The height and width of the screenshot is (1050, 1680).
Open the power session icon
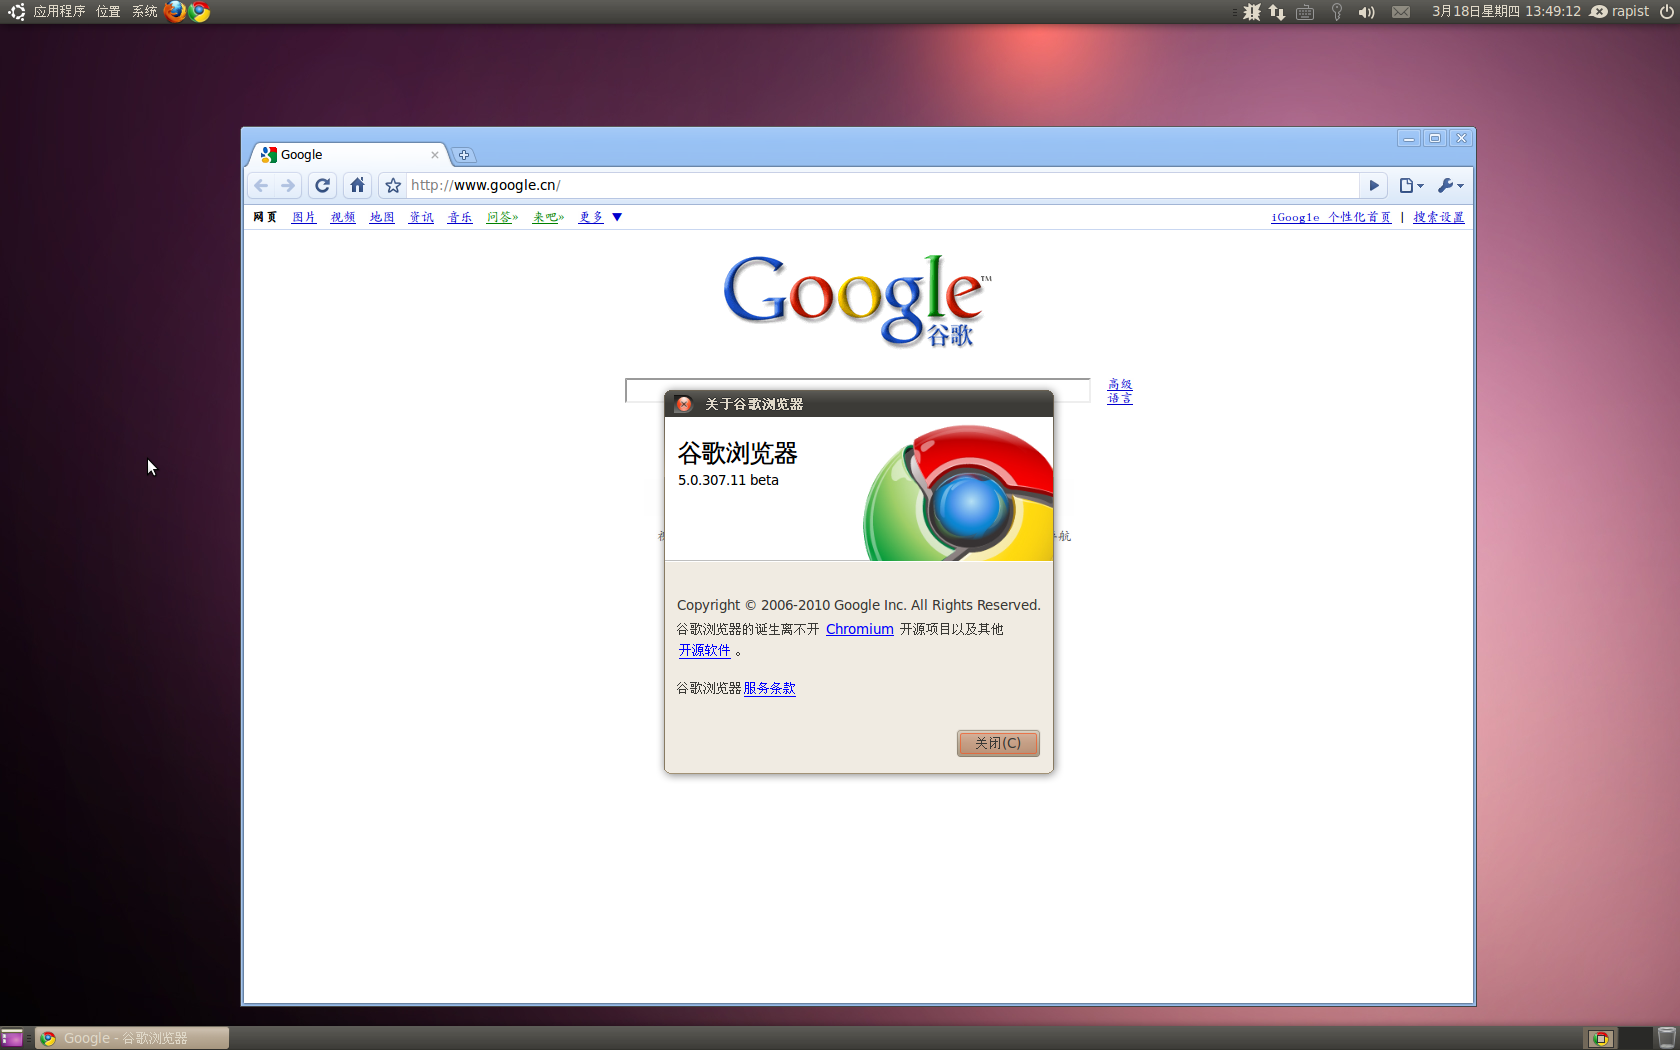1666,12
